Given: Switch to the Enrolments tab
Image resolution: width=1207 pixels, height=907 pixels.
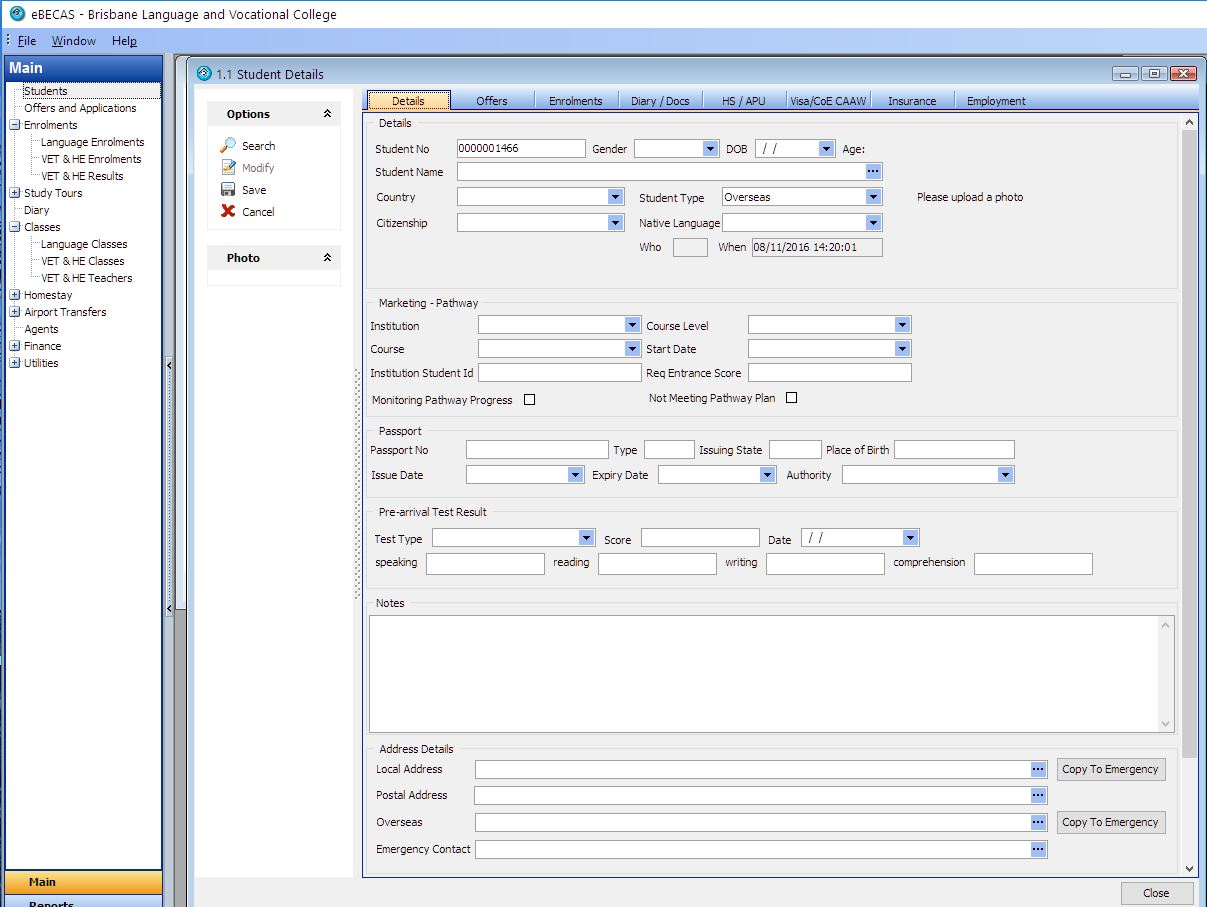Looking at the screenshot, I should pyautogui.click(x=575, y=101).
